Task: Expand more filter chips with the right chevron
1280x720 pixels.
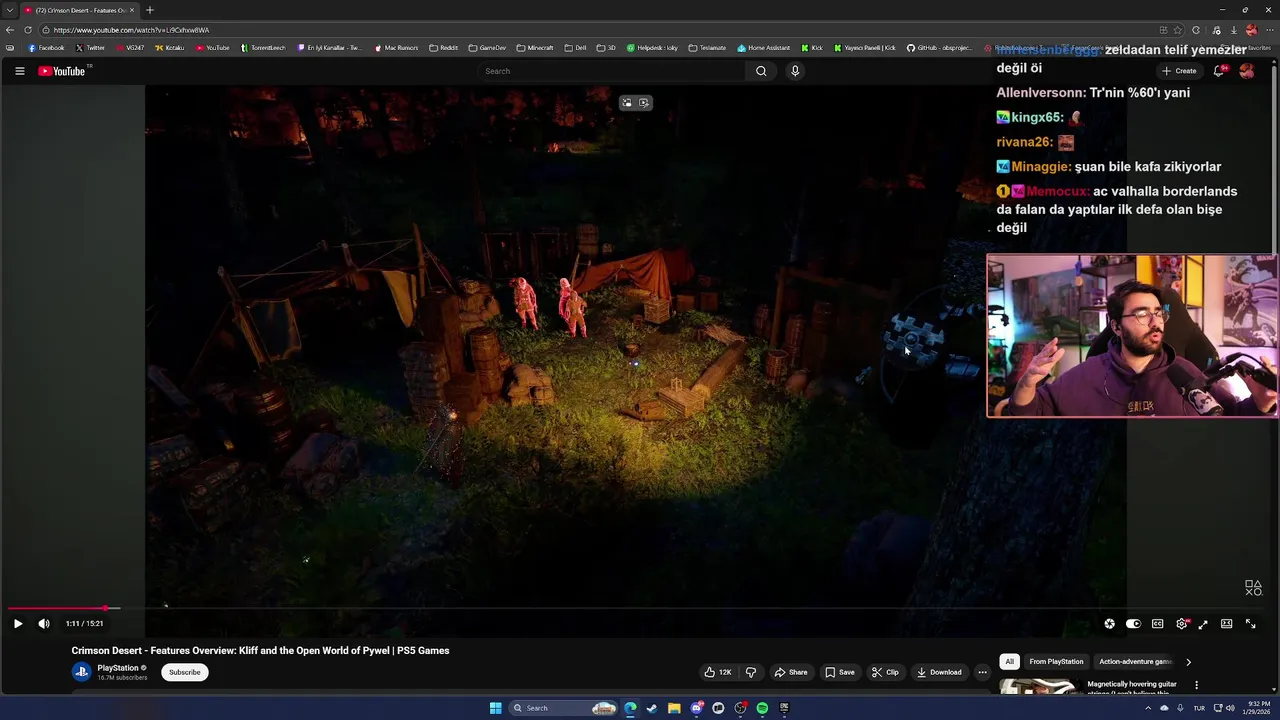Action: pos(1188,661)
